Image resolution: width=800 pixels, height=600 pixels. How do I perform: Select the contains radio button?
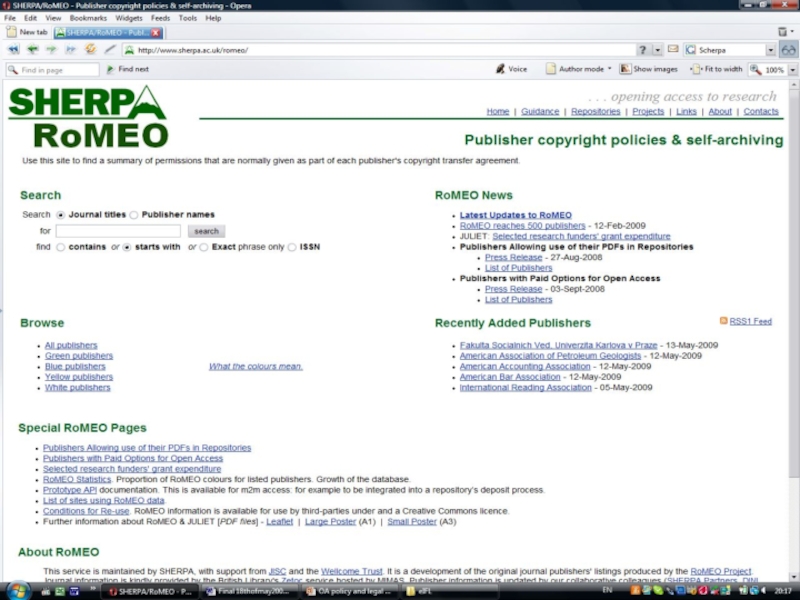61,247
